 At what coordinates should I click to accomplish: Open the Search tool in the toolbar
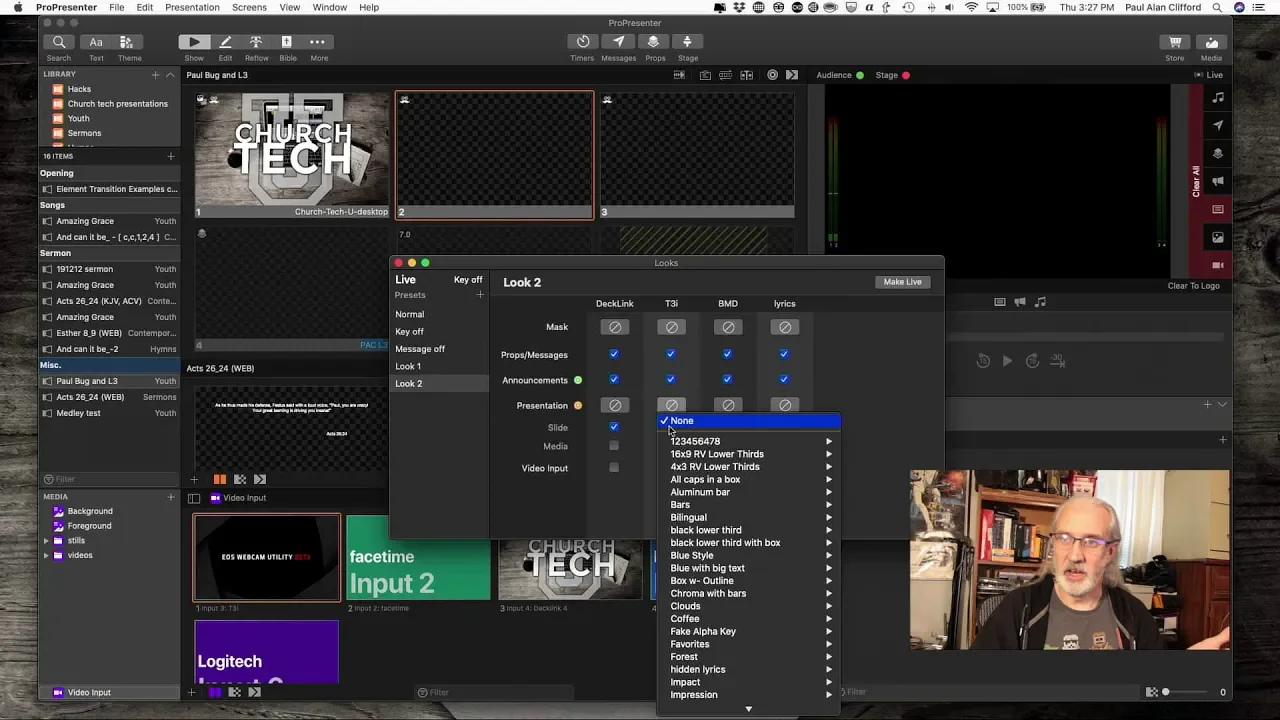click(59, 42)
